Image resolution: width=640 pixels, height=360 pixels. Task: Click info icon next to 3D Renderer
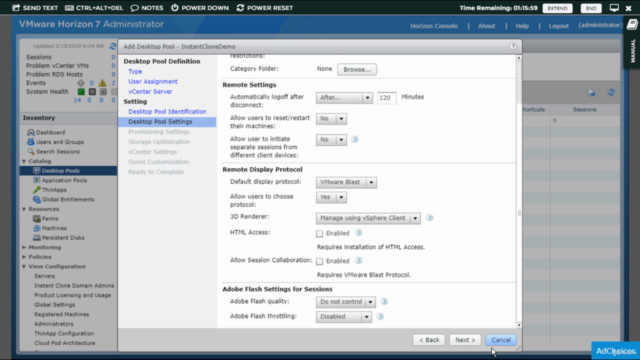429,218
